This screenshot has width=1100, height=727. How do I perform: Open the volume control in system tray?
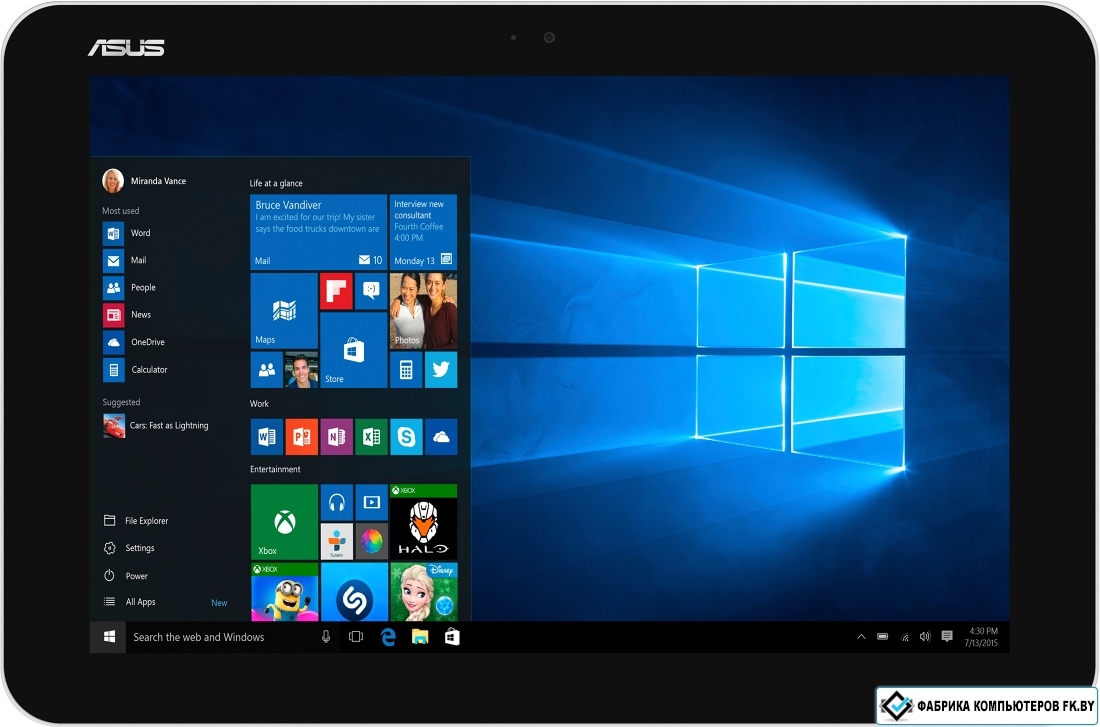[x=925, y=637]
